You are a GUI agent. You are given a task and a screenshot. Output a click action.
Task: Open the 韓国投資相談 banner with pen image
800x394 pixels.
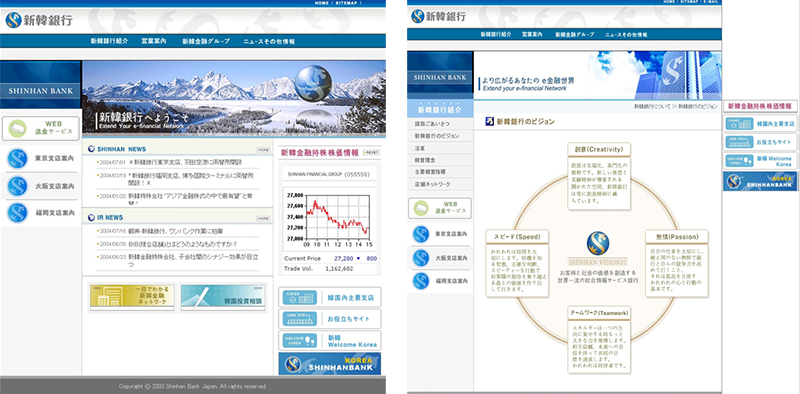[223, 298]
